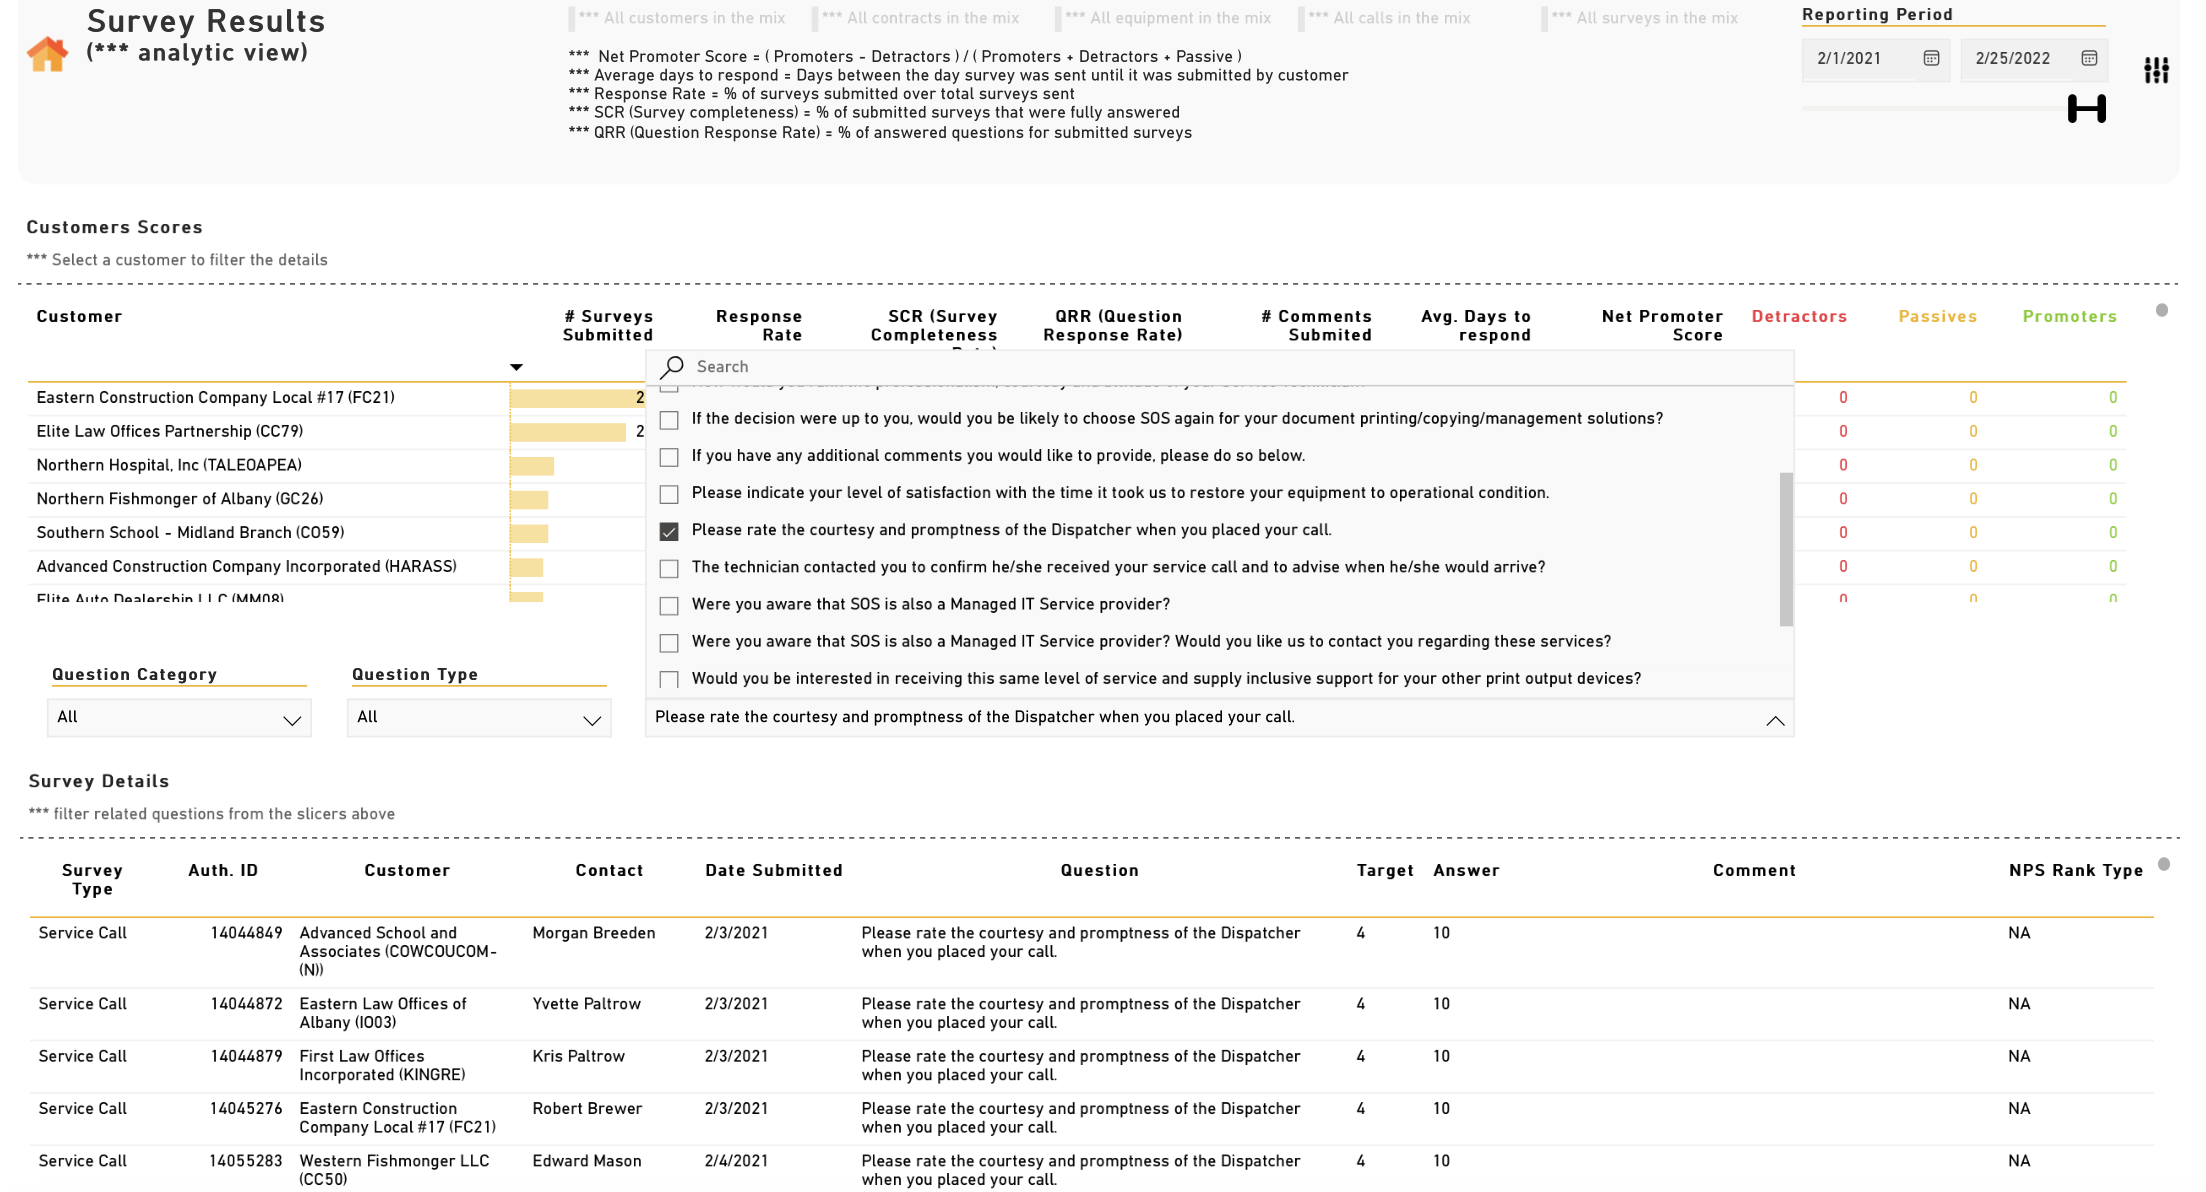Screen dimensions: 2206x1192
Task: Sort by Avg. Days to respond header
Action: 1476,325
